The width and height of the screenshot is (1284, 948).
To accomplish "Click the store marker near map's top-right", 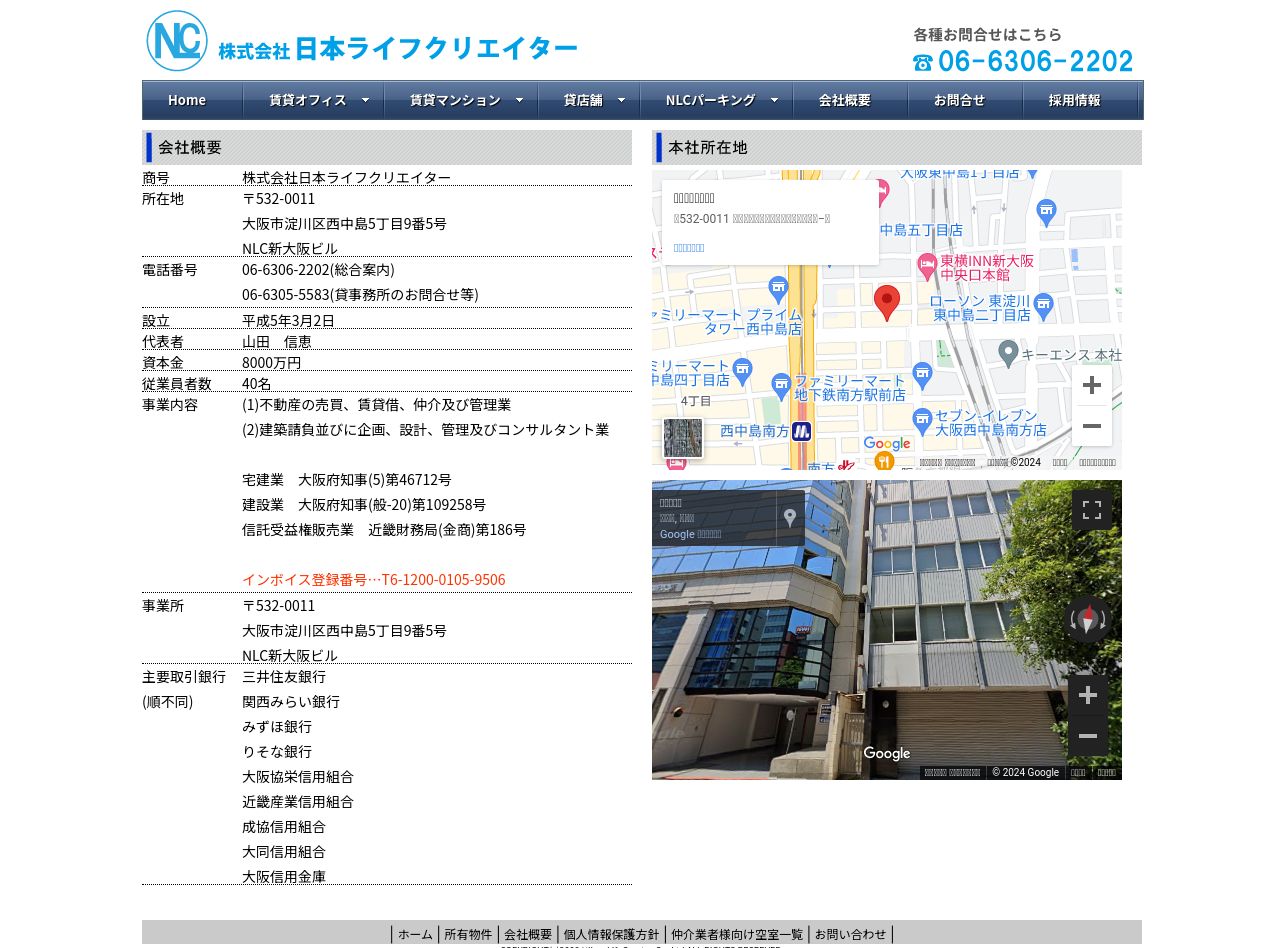I will click(x=1047, y=212).
